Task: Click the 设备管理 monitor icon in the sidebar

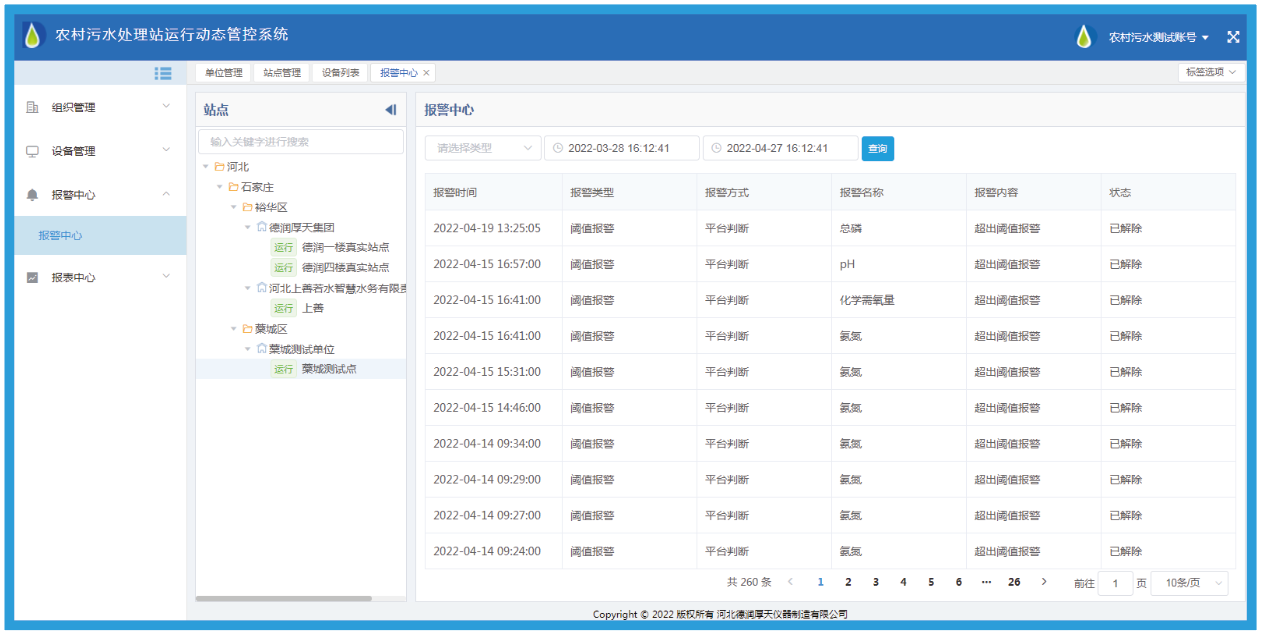Action: pos(32,151)
